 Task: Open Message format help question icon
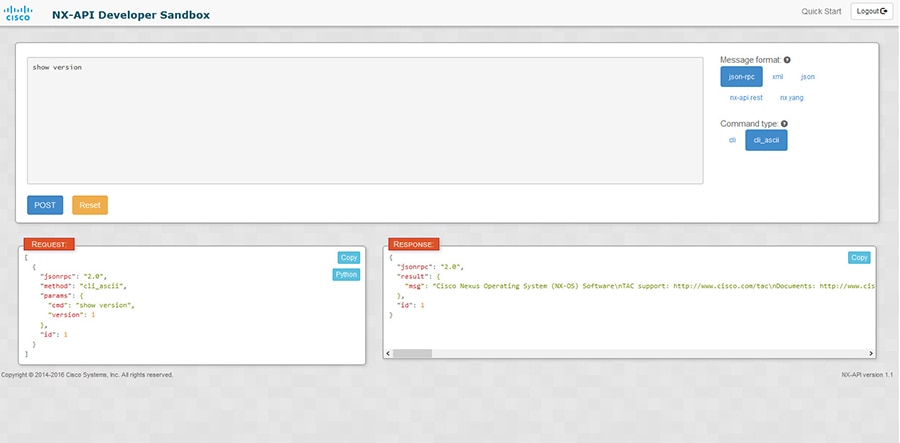[x=787, y=60]
